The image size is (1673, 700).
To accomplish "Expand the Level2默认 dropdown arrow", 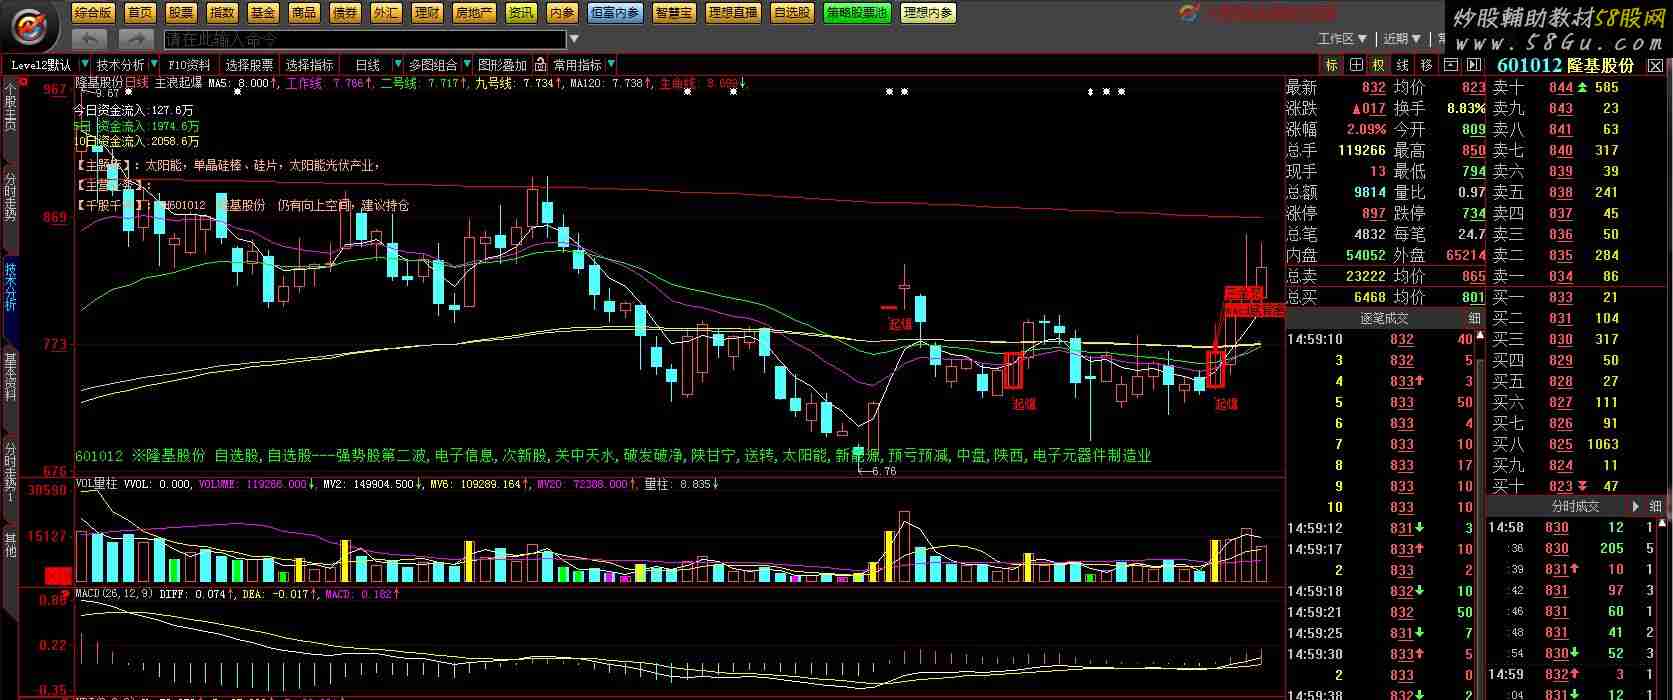I will click(x=85, y=65).
